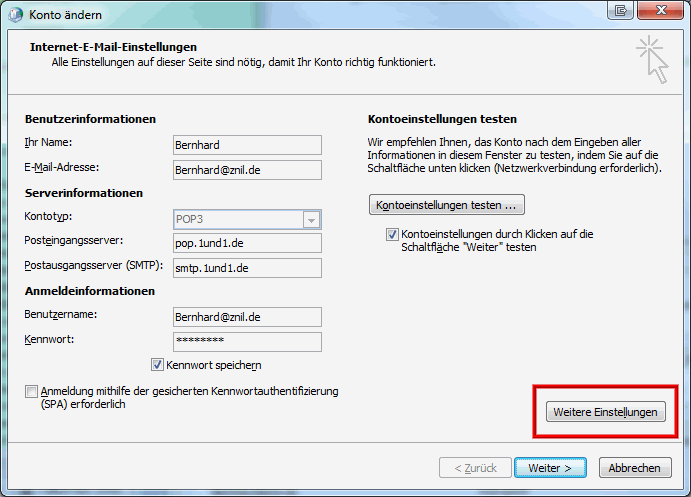Image resolution: width=691 pixels, height=497 pixels.
Task: Go back using the Zurück button
Action: pos(475,467)
